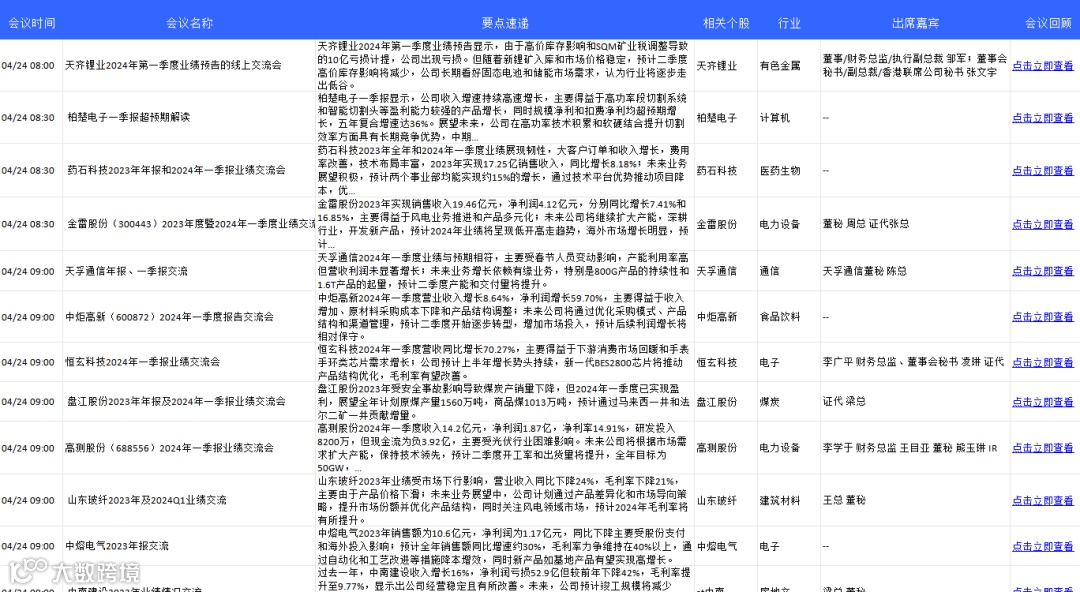Open 点击立即查看 link for 金雷股份 row

[x=1042, y=224]
